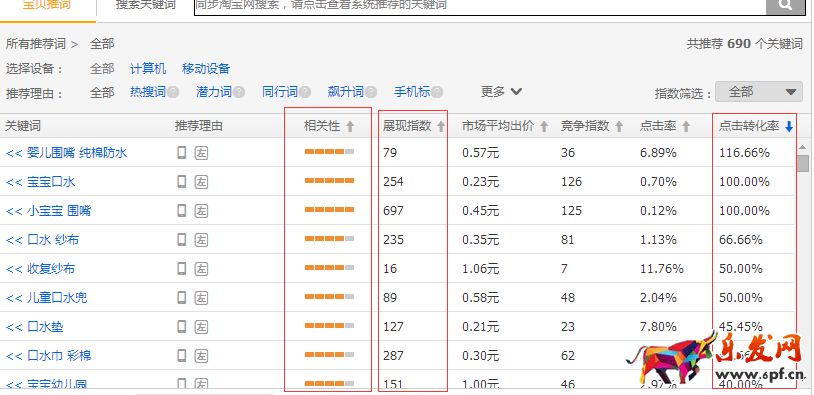Viewport: 814px width, 395px height.
Task: Click 左 badge icon in 儿童口水兜 row
Action: (x=201, y=298)
